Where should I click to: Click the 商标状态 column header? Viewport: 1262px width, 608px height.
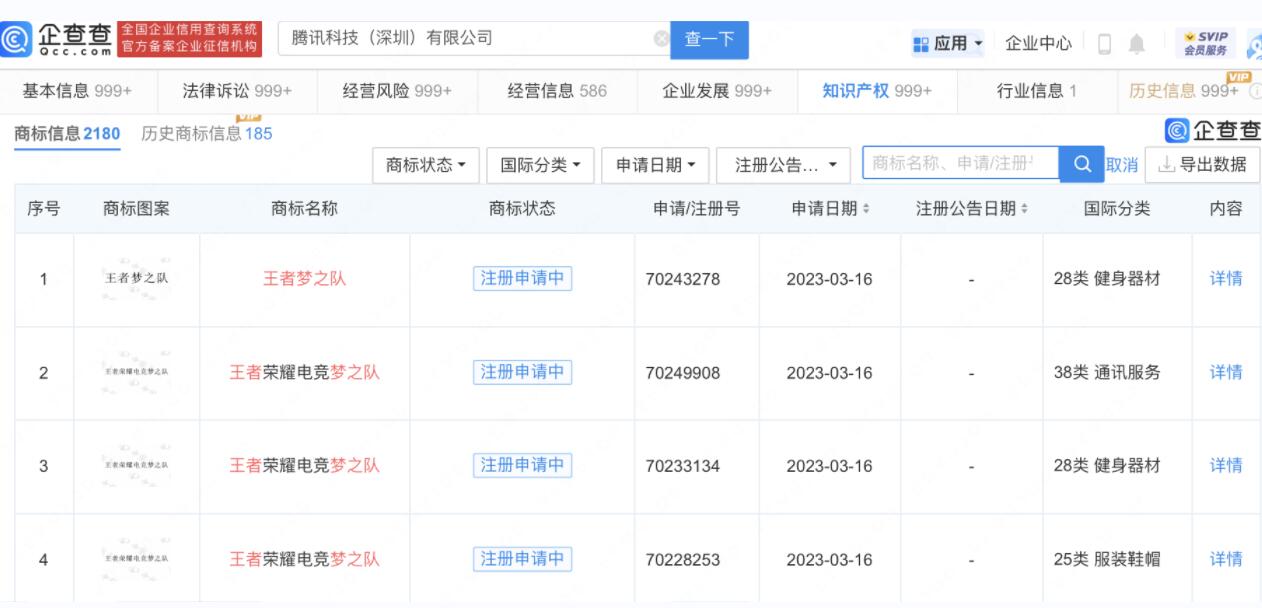tap(522, 209)
